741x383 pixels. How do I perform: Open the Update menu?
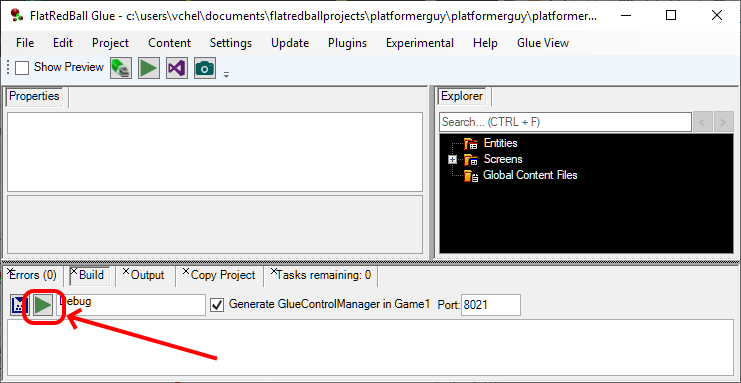tap(290, 43)
